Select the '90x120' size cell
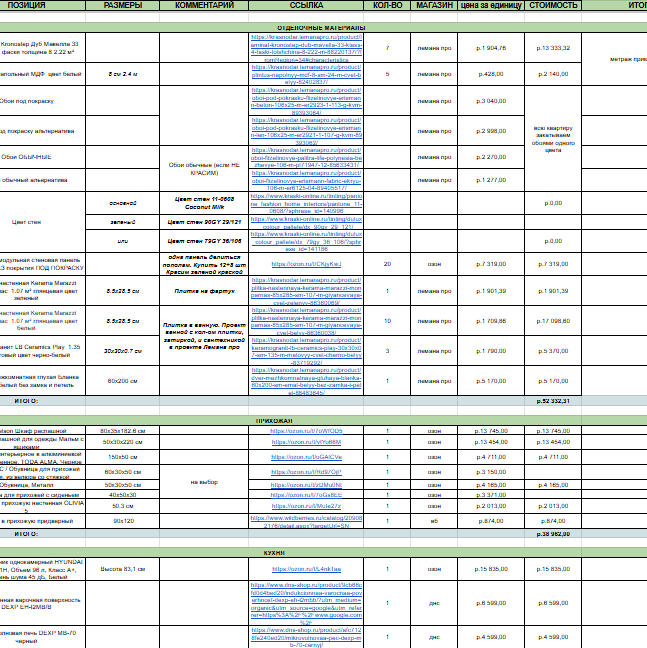The width and height of the screenshot is (647, 648). pos(123,521)
